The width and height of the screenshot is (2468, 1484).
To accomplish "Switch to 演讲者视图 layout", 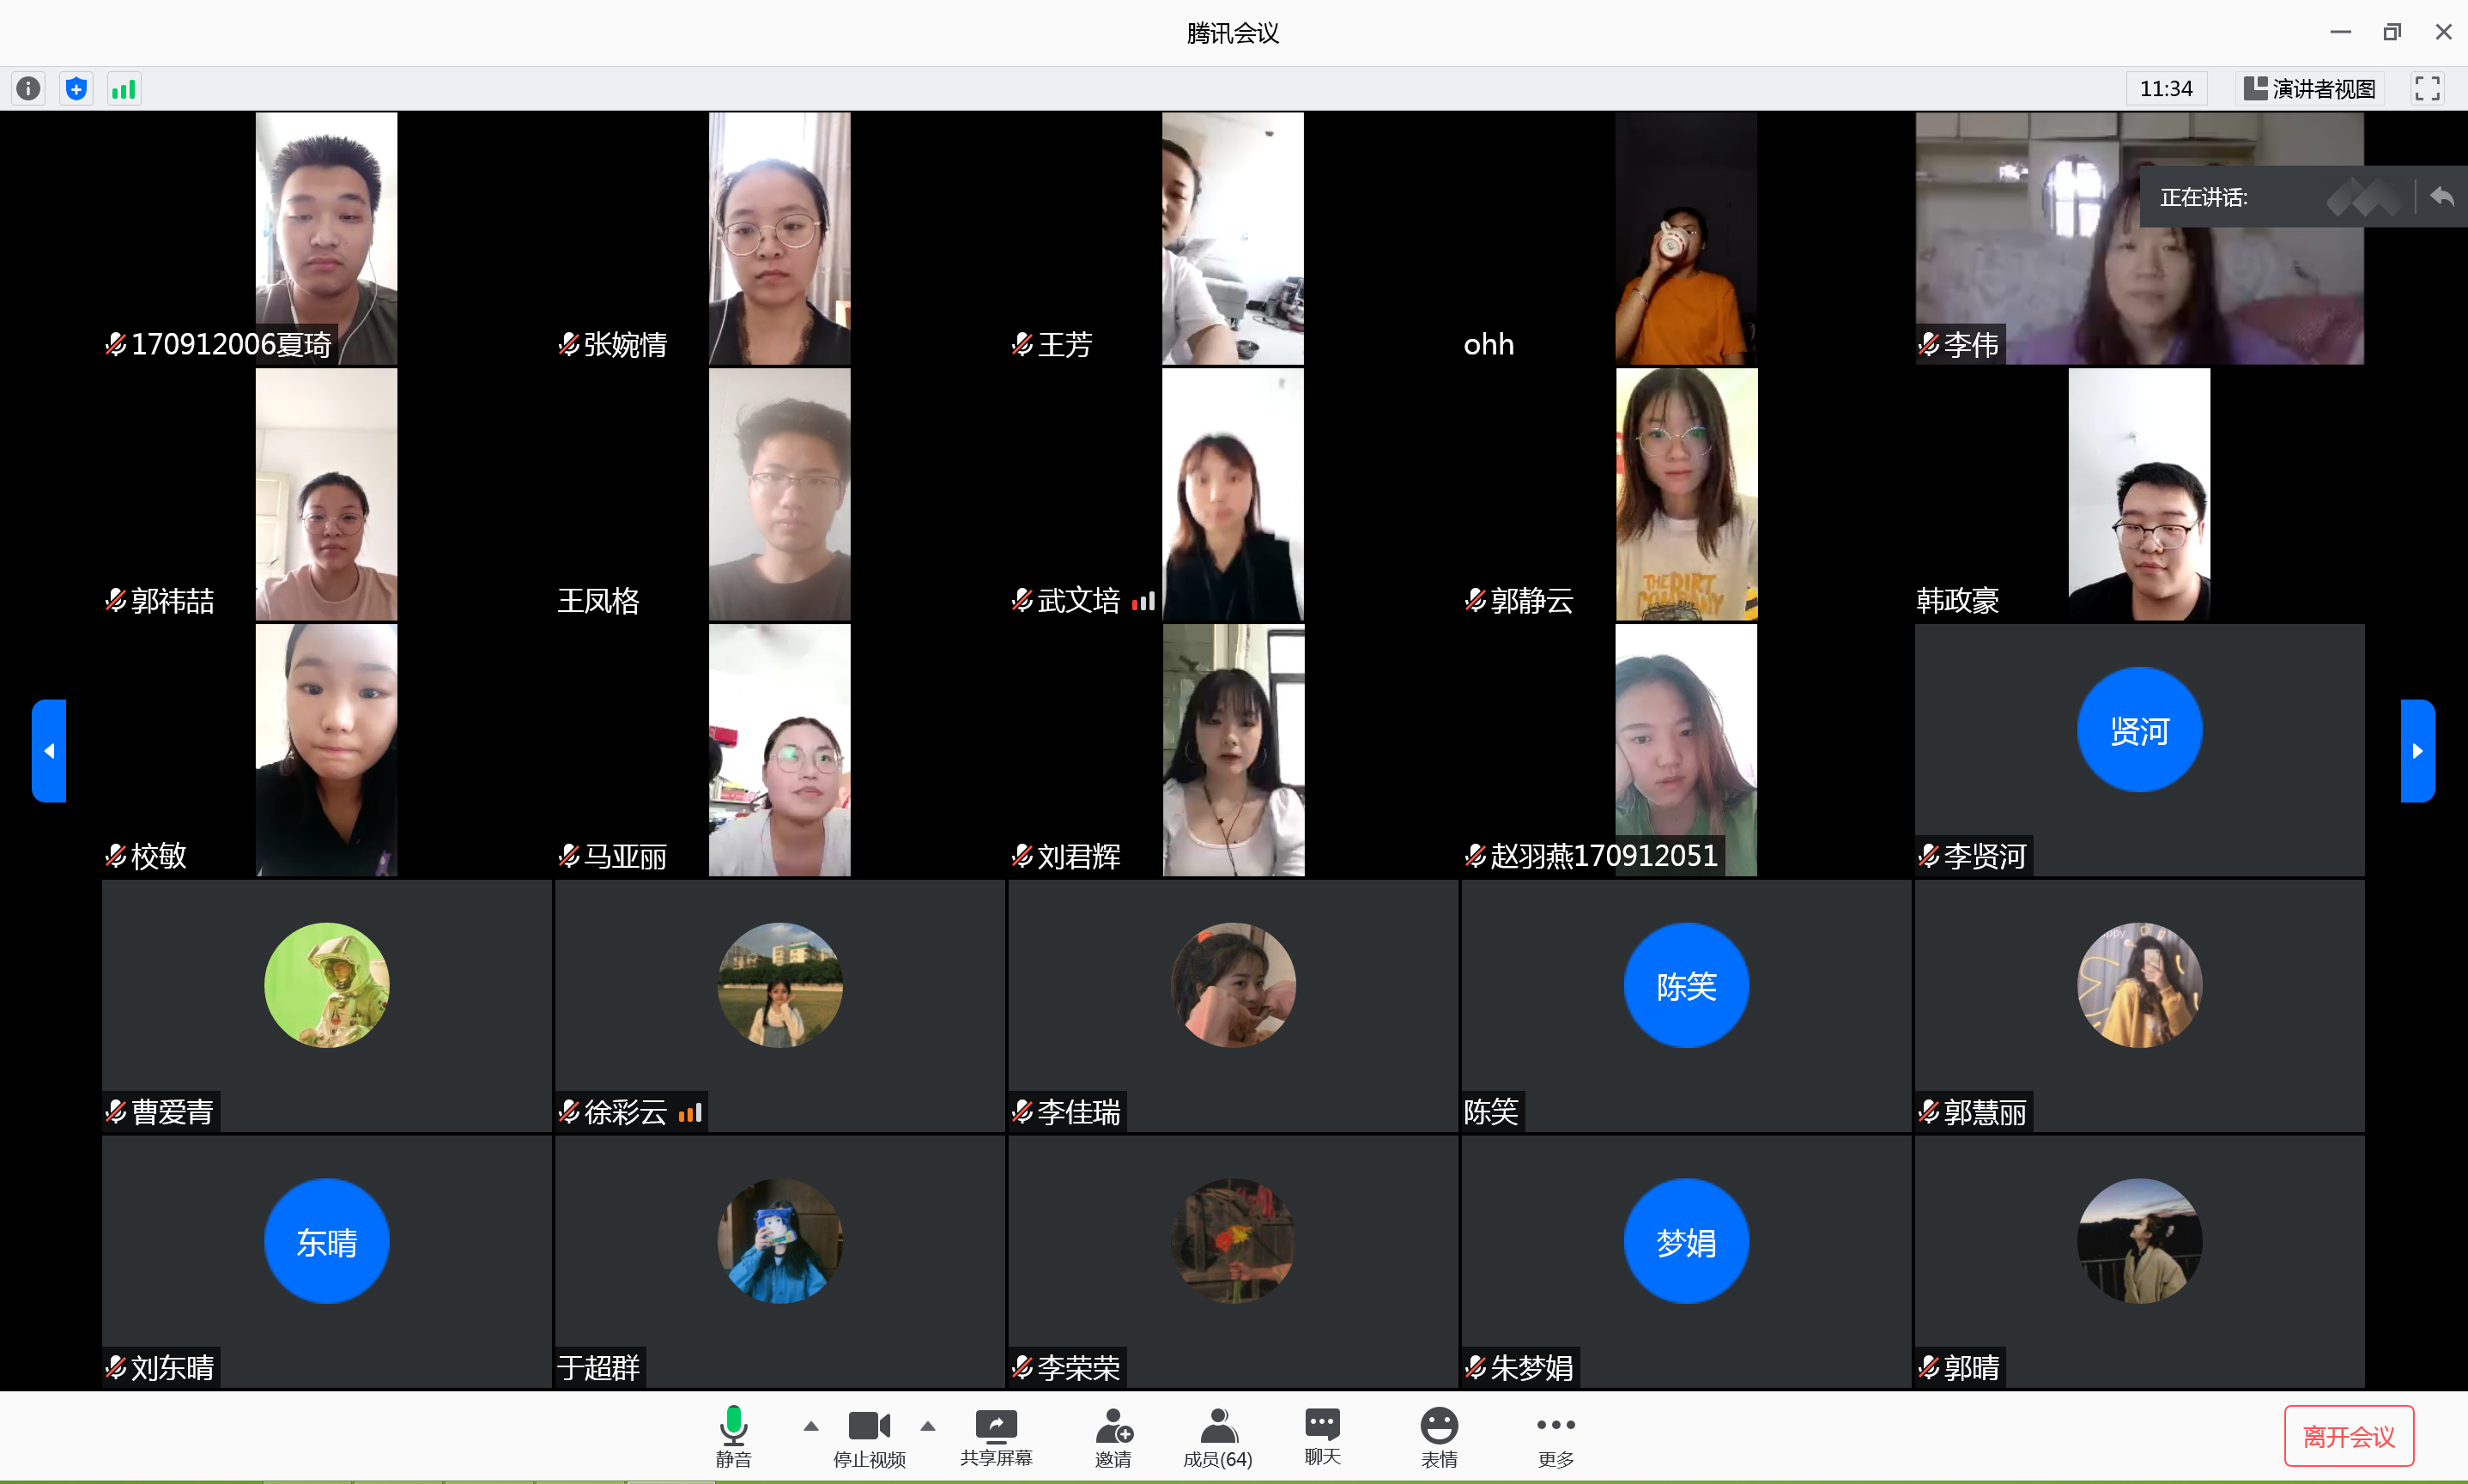I will point(2309,89).
